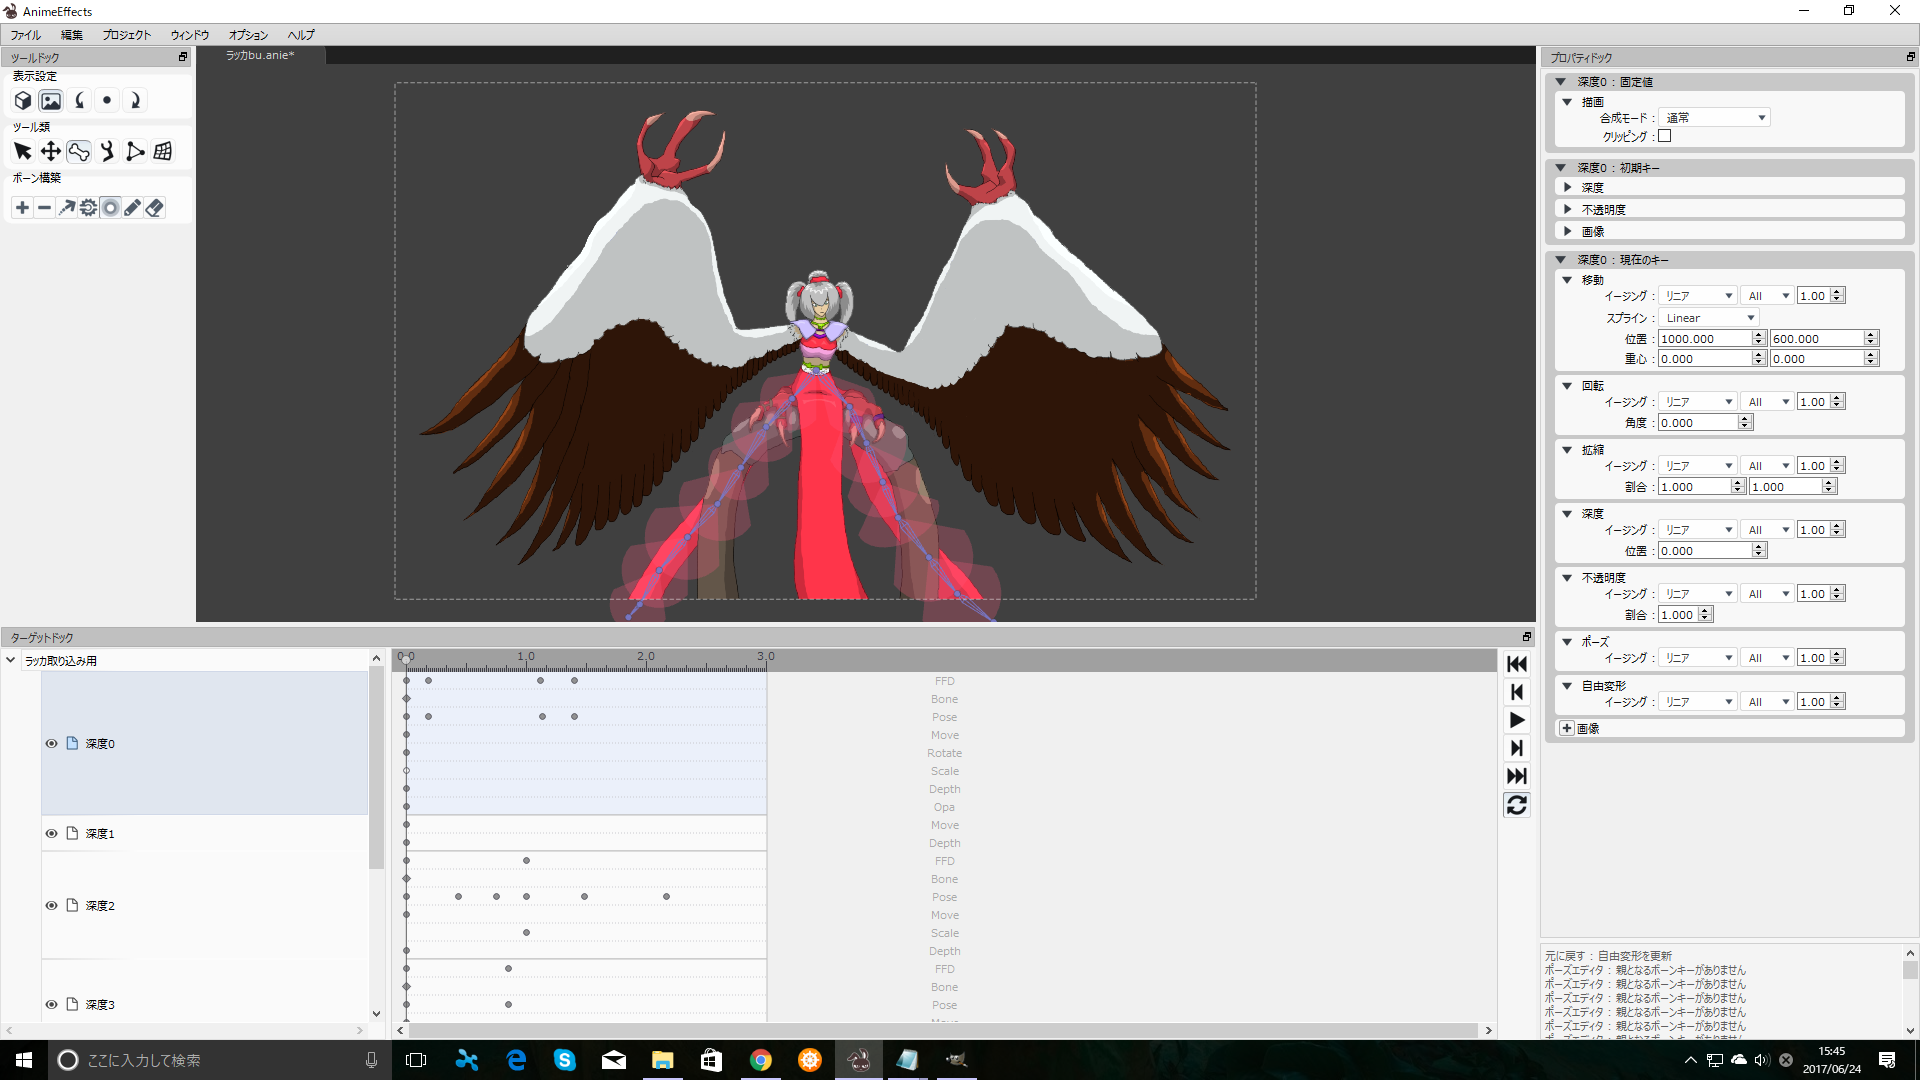
Task: Open the 合成モード dropdown
Action: click(x=1714, y=118)
